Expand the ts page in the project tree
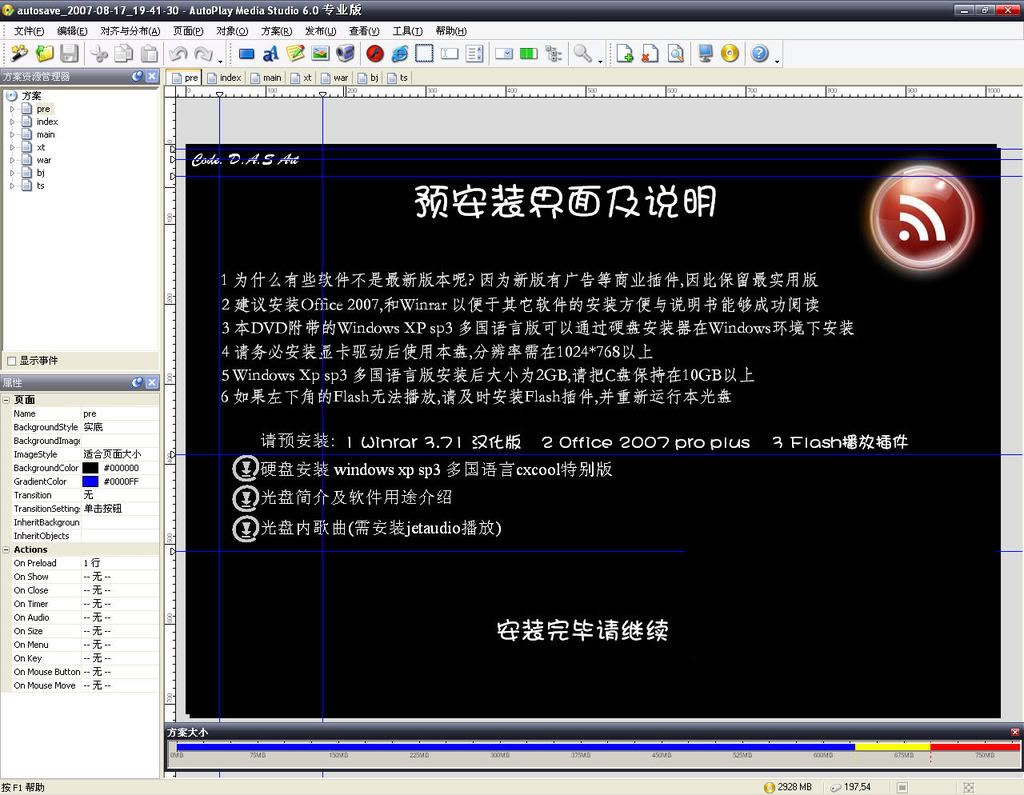The width and height of the screenshot is (1024, 795). [x=12, y=186]
